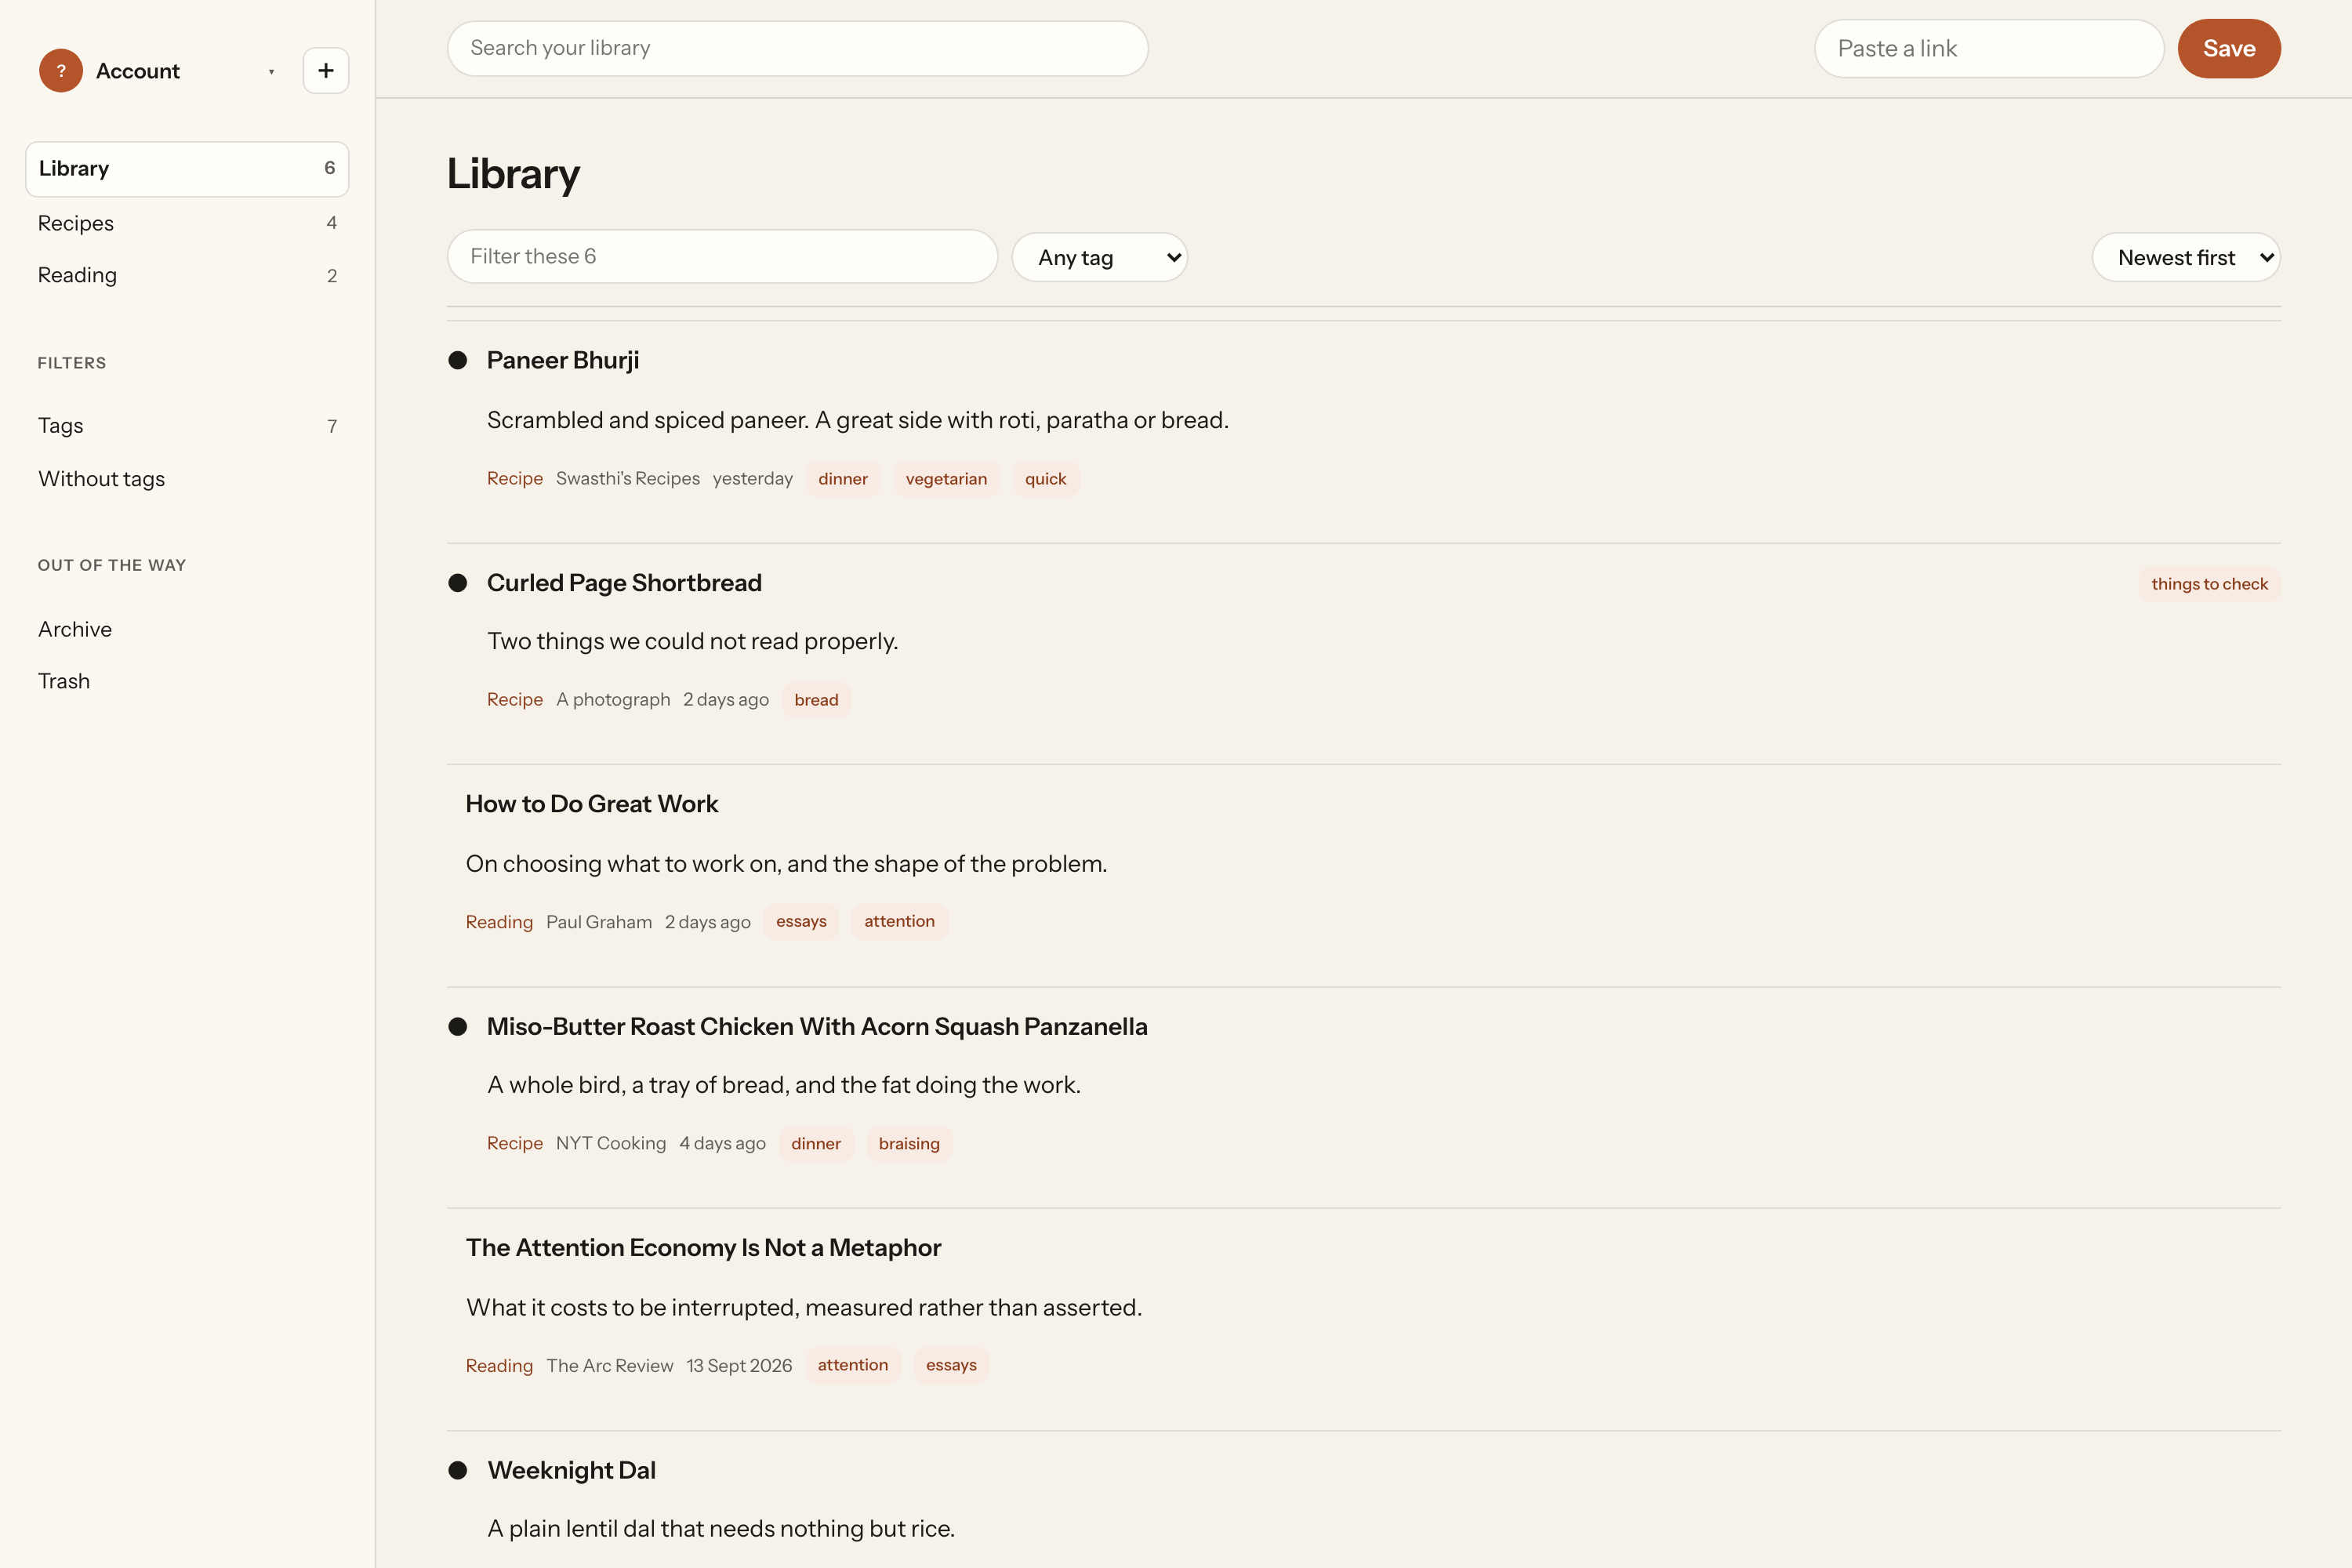Click the plus add button in sidebar
Image resolution: width=2352 pixels, height=1568 pixels.
326,71
